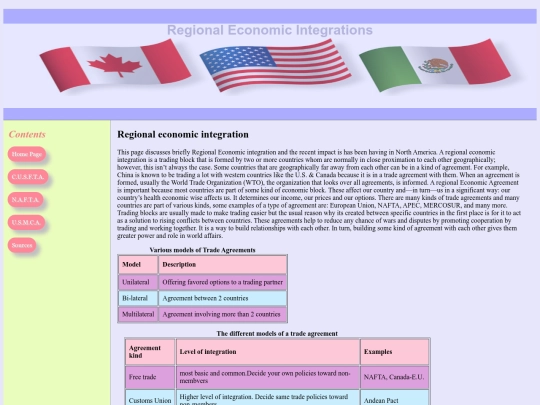Go to the C.U.S.F.T.A. page
This screenshot has width=540, height=405.
(28, 177)
